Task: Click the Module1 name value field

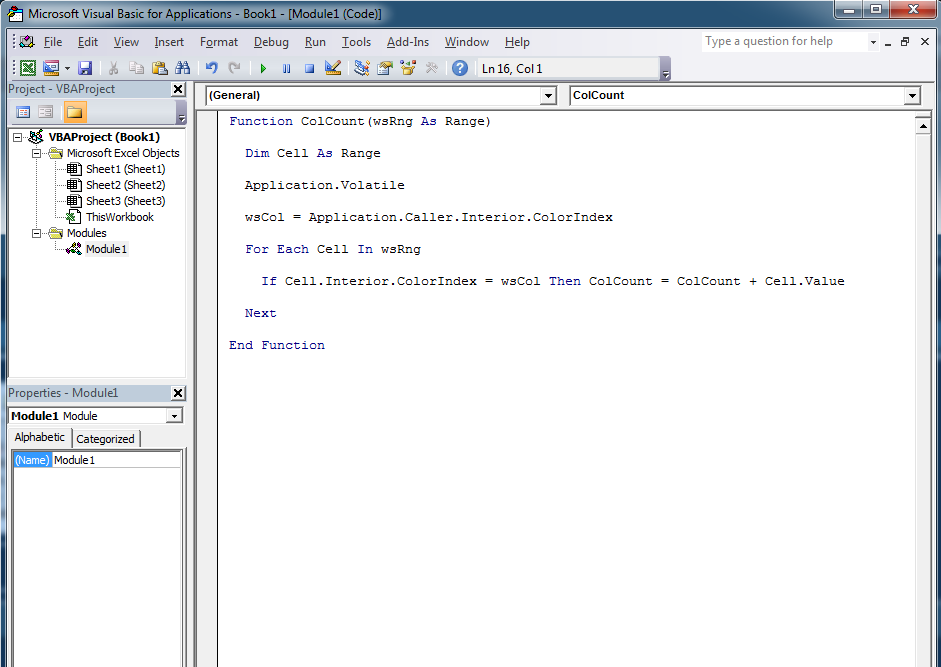Action: [116, 460]
